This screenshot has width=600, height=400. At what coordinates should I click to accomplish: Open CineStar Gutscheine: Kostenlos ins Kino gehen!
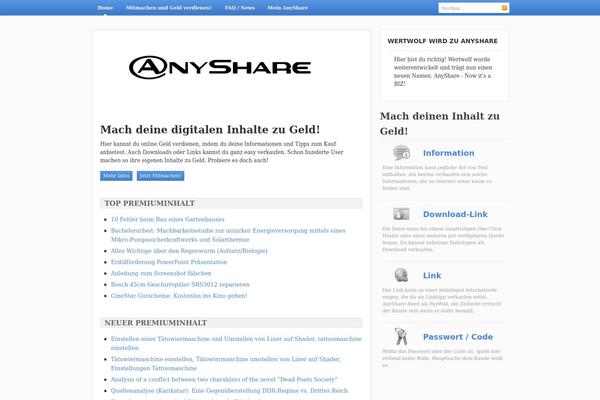pyautogui.click(x=179, y=296)
